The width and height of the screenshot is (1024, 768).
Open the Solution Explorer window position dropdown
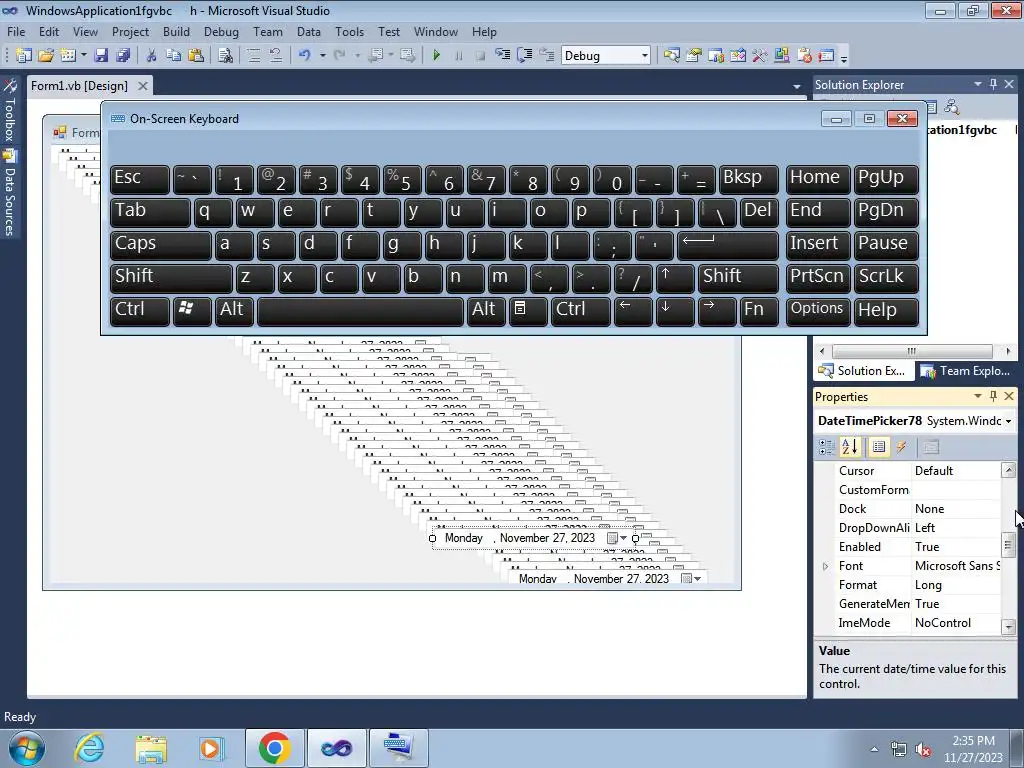[978, 84]
